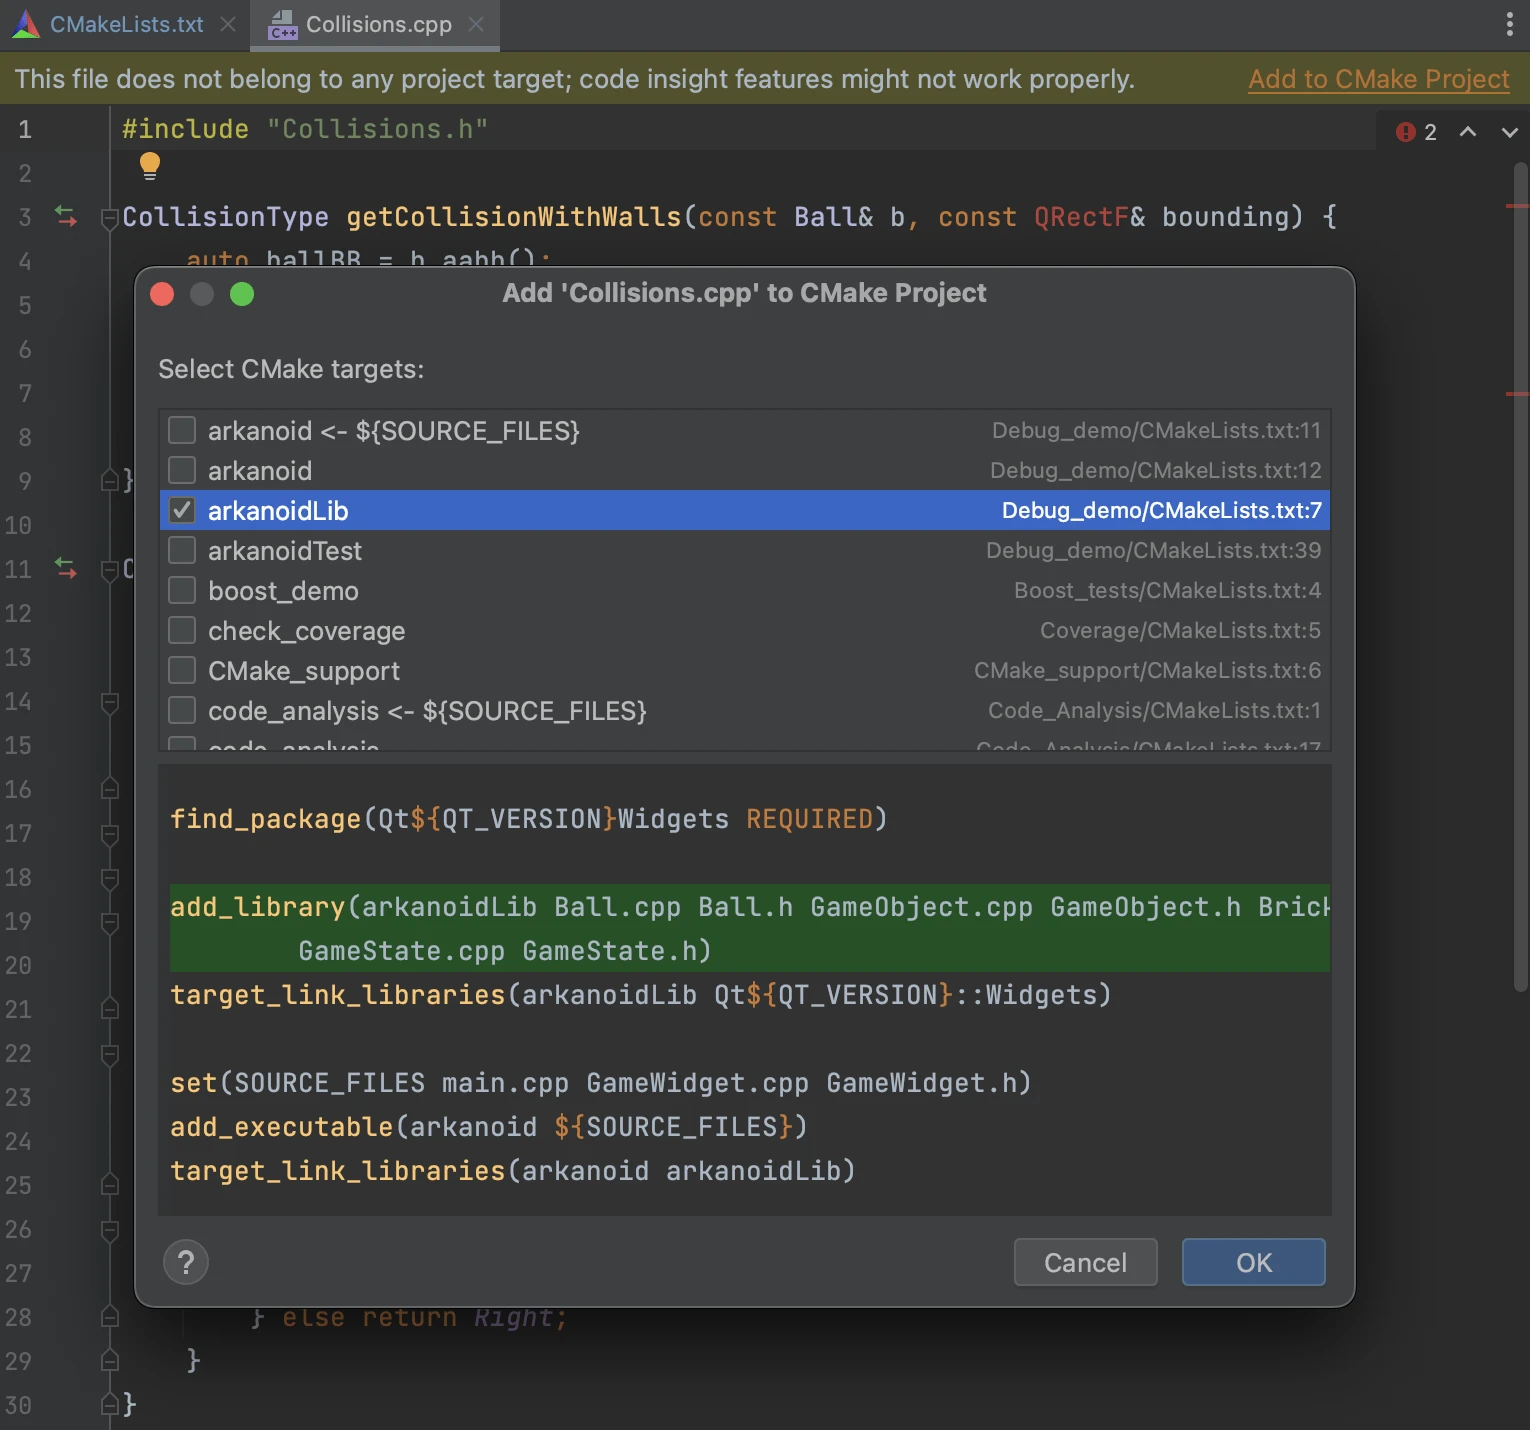Toggle the fold marker at line 18
1530x1430 pixels.
[x=110, y=878]
